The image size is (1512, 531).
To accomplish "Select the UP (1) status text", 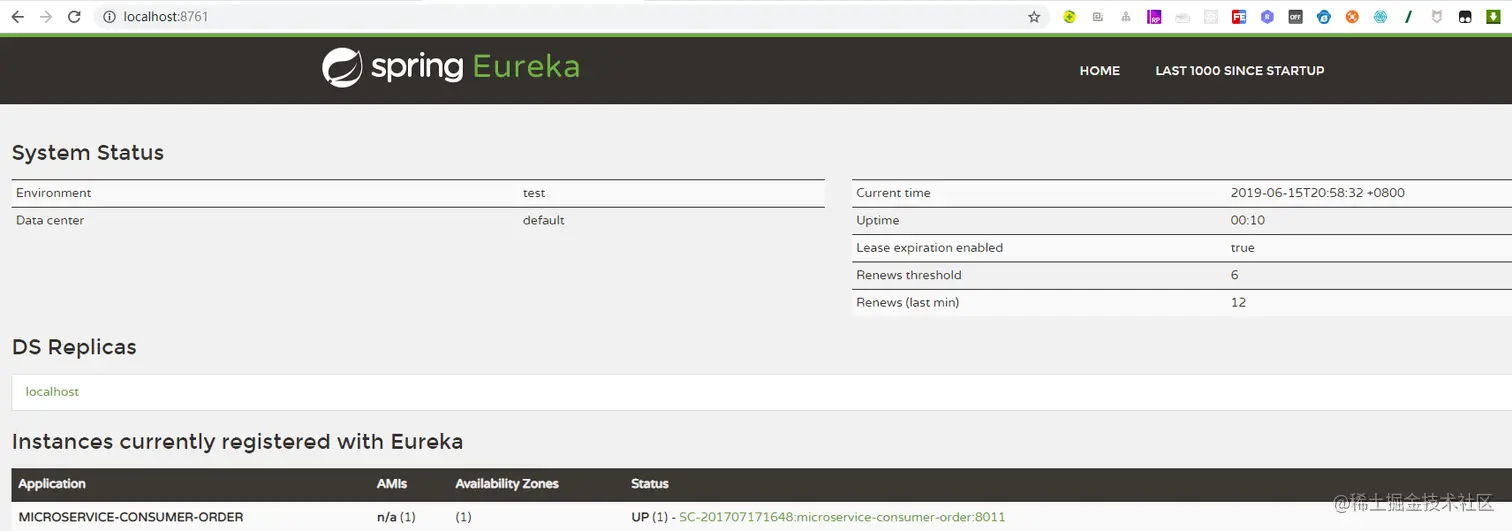I will coord(649,517).
